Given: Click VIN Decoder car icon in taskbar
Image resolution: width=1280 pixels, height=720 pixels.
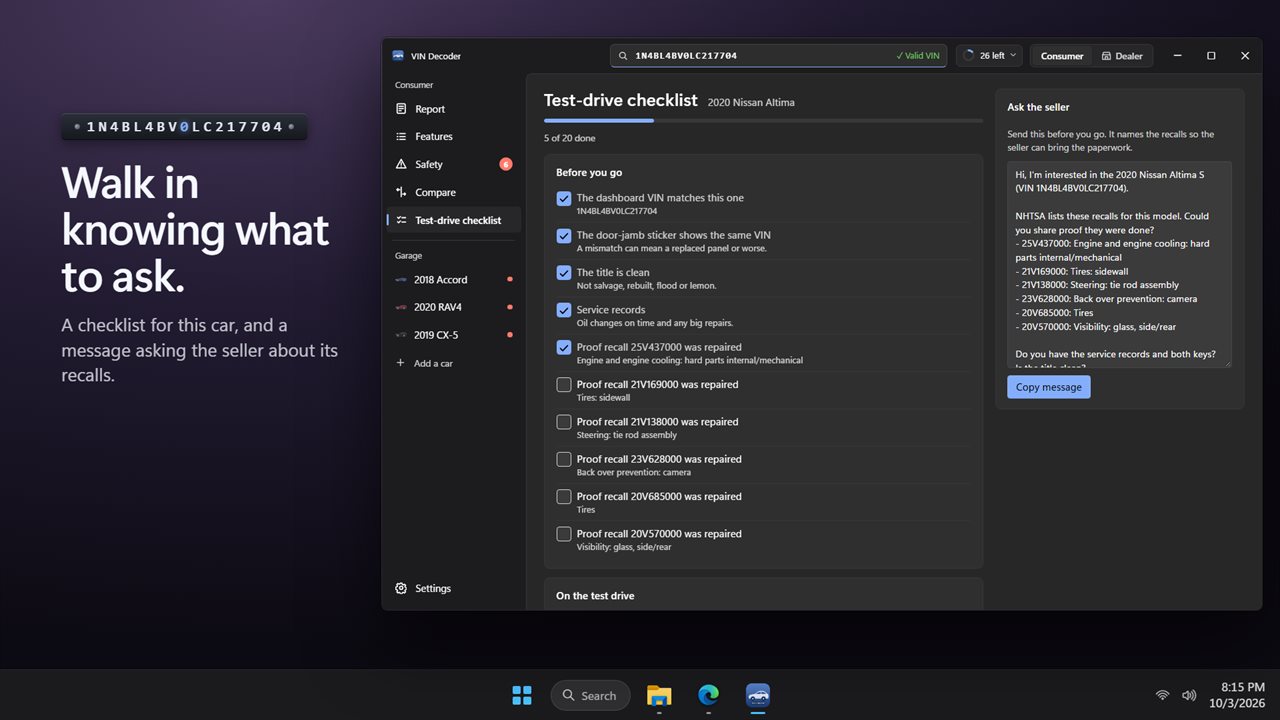Looking at the screenshot, I should click(x=758, y=695).
